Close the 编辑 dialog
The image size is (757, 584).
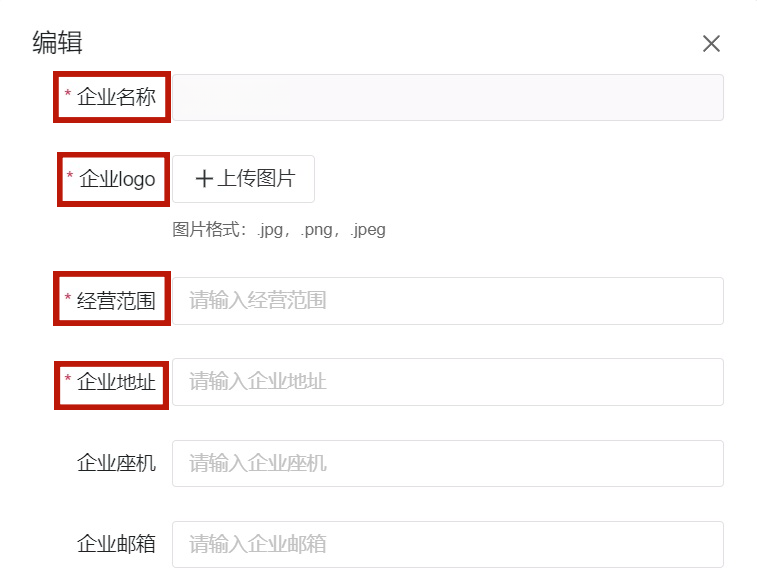point(711,43)
